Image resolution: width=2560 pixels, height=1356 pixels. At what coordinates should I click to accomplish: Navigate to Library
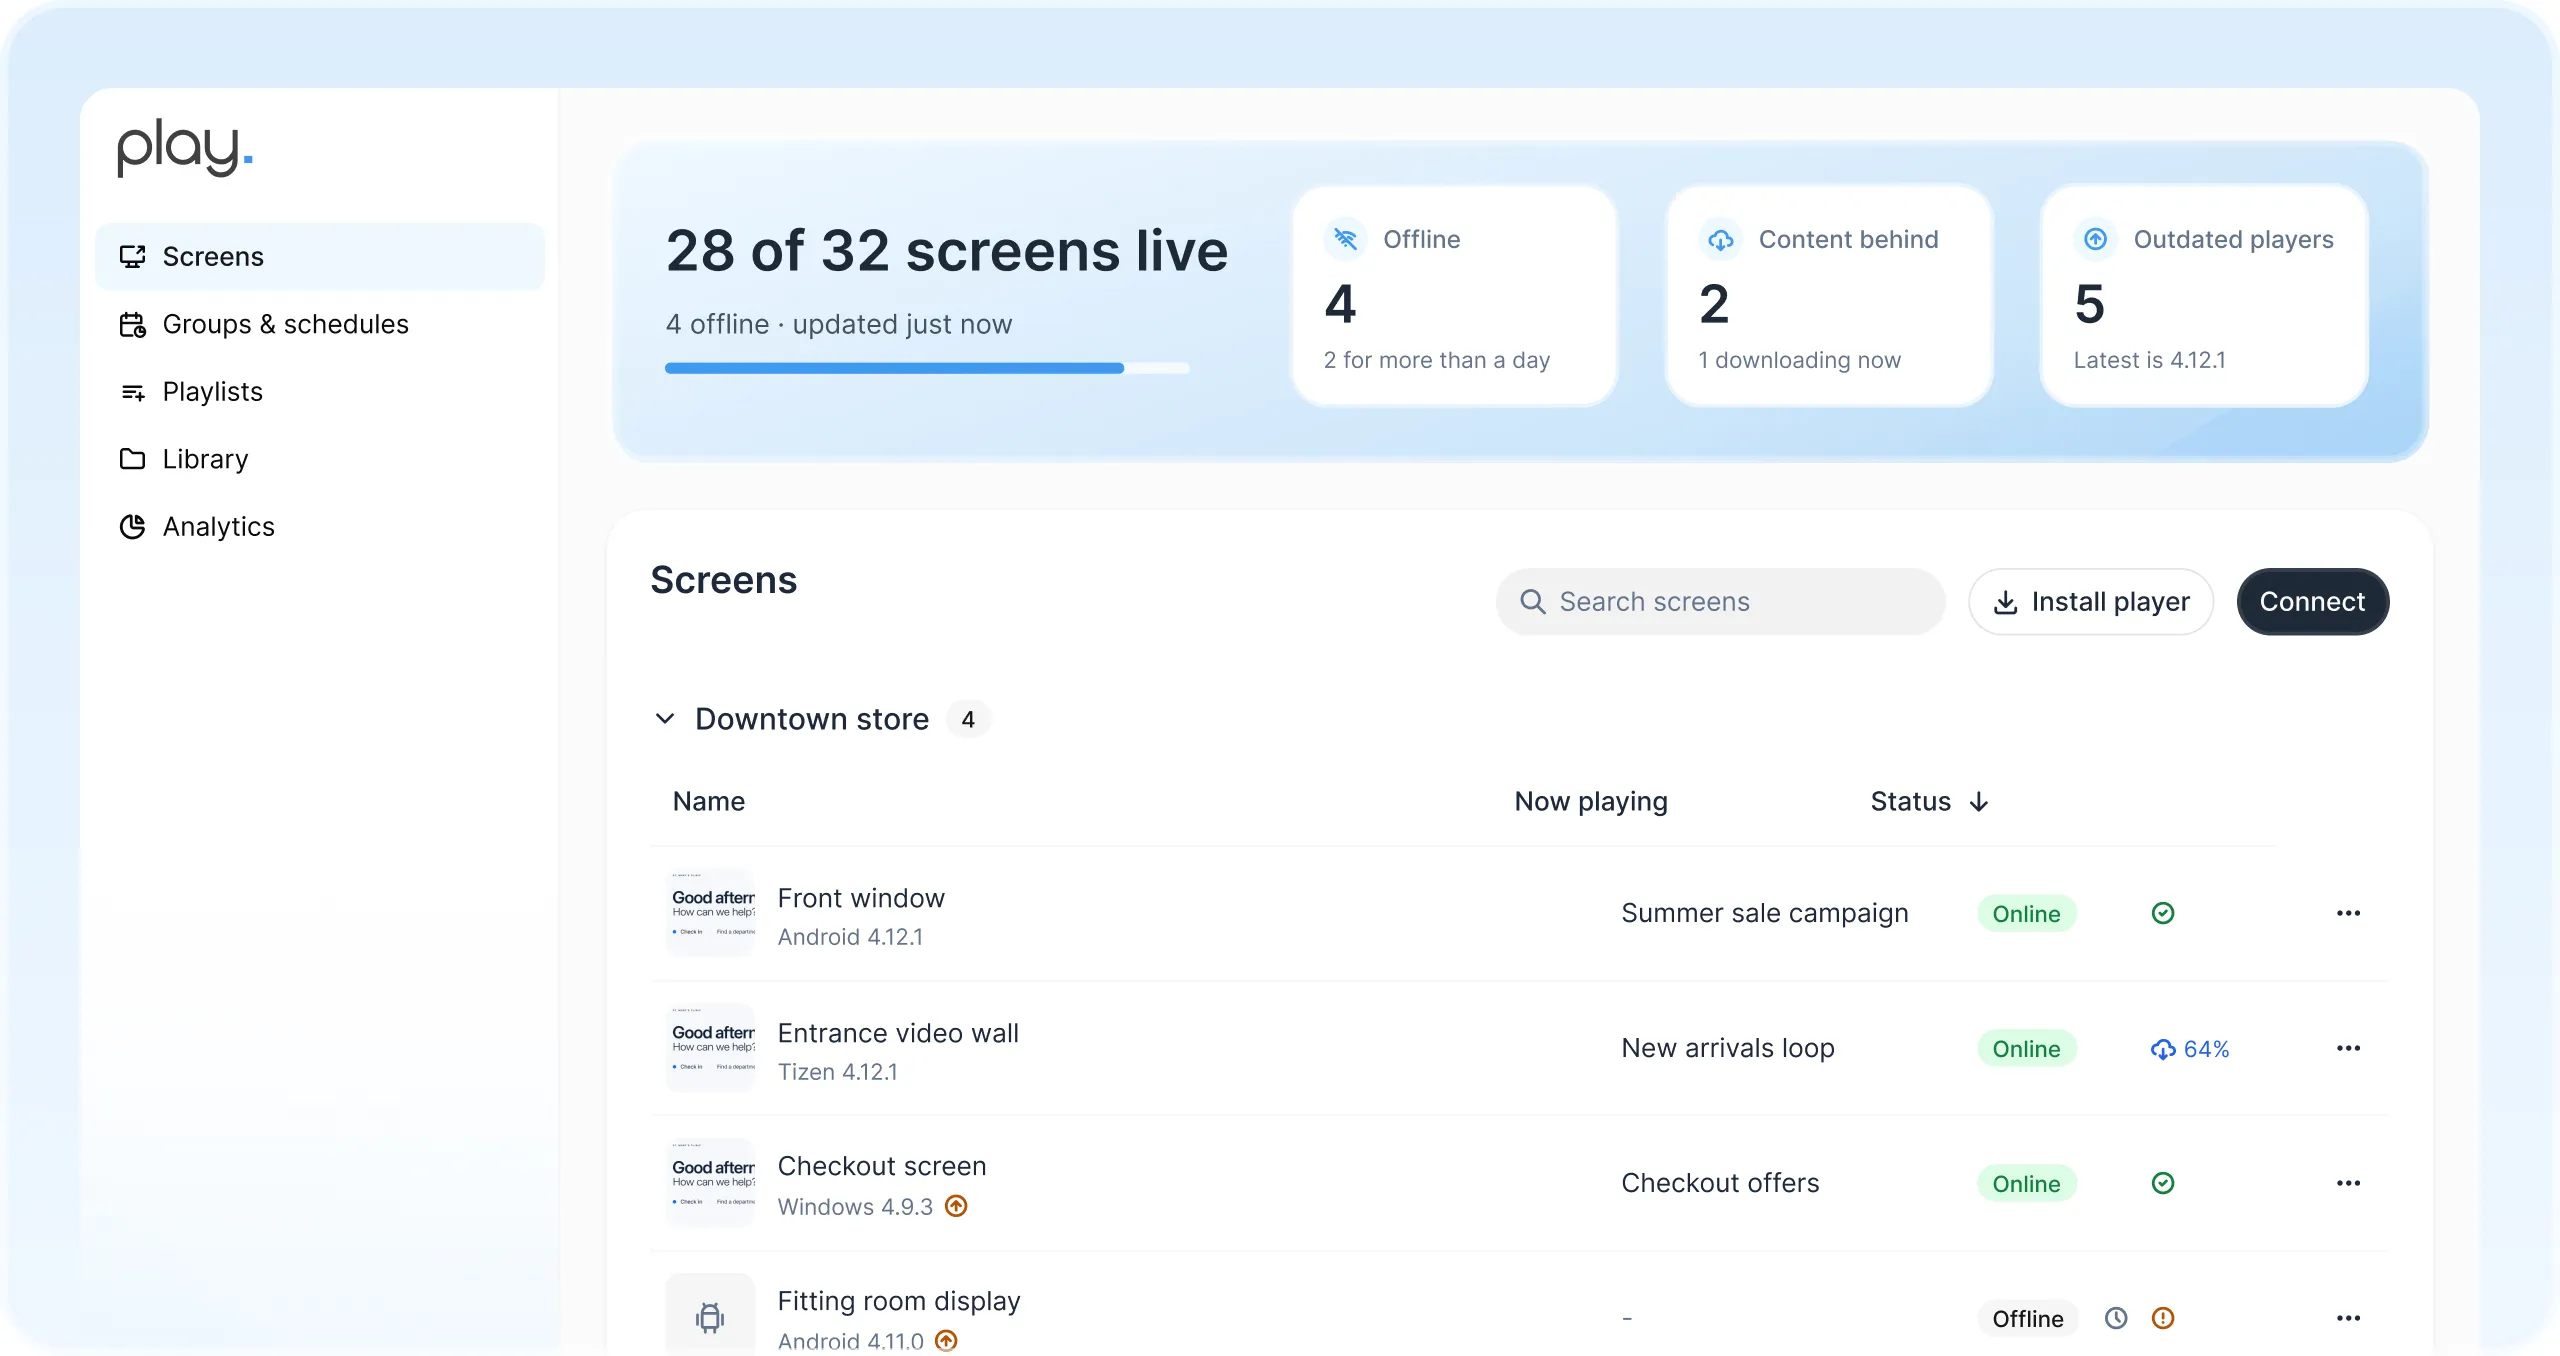point(320,459)
